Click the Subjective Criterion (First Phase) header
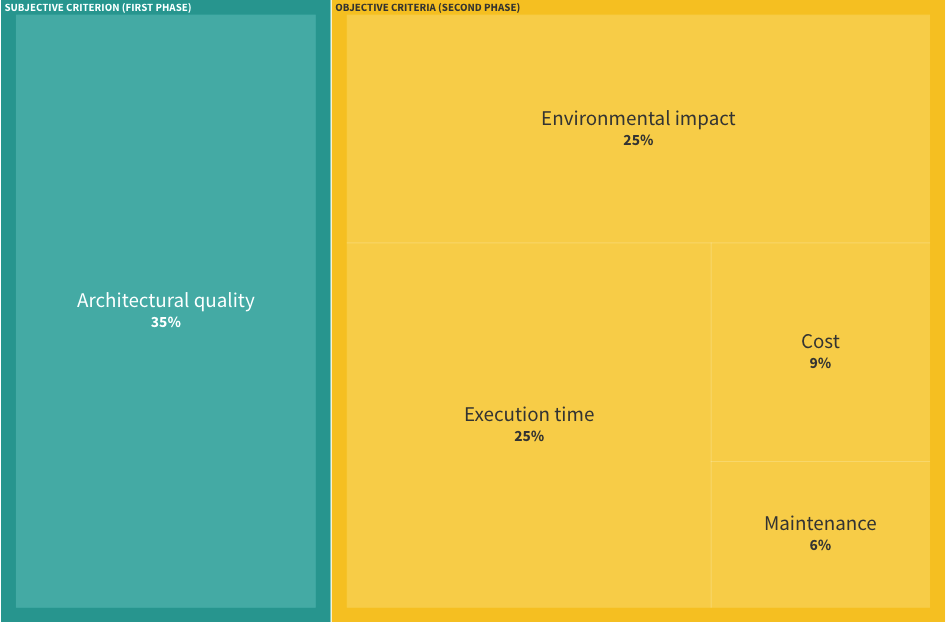This screenshot has height=622, width=946. tap(98, 7)
